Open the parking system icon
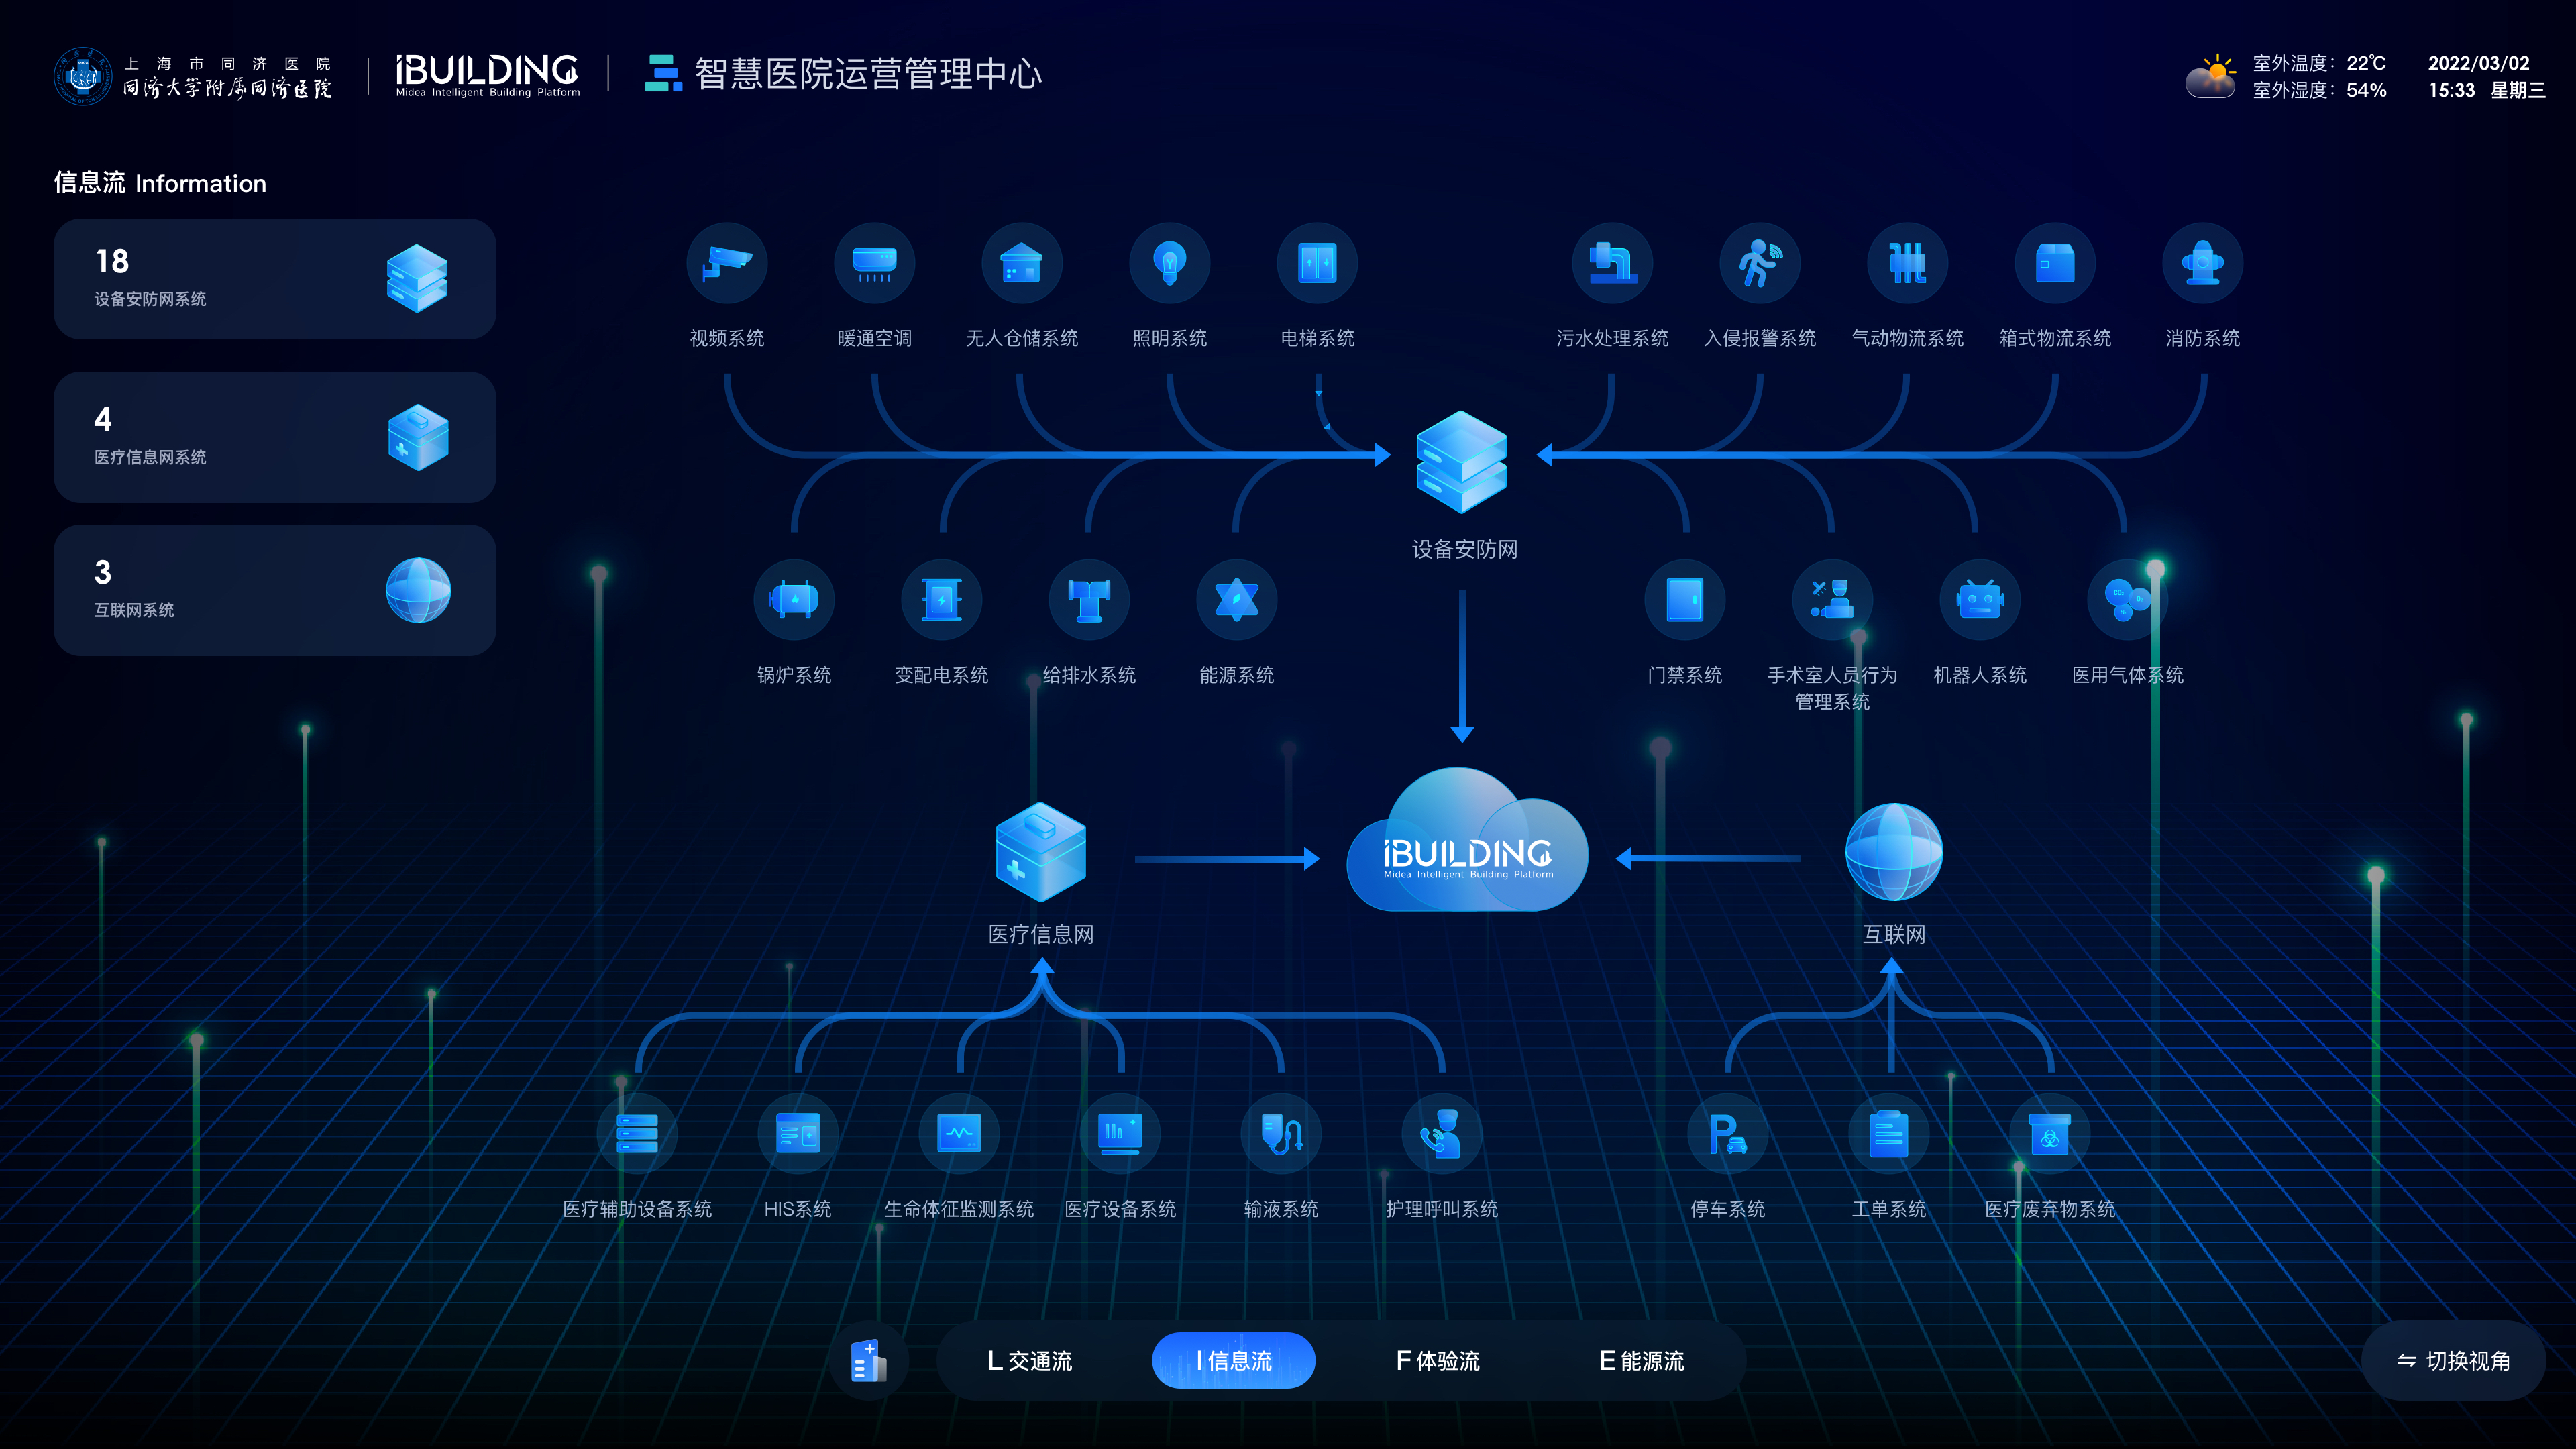The width and height of the screenshot is (2576, 1449). point(1727,1134)
